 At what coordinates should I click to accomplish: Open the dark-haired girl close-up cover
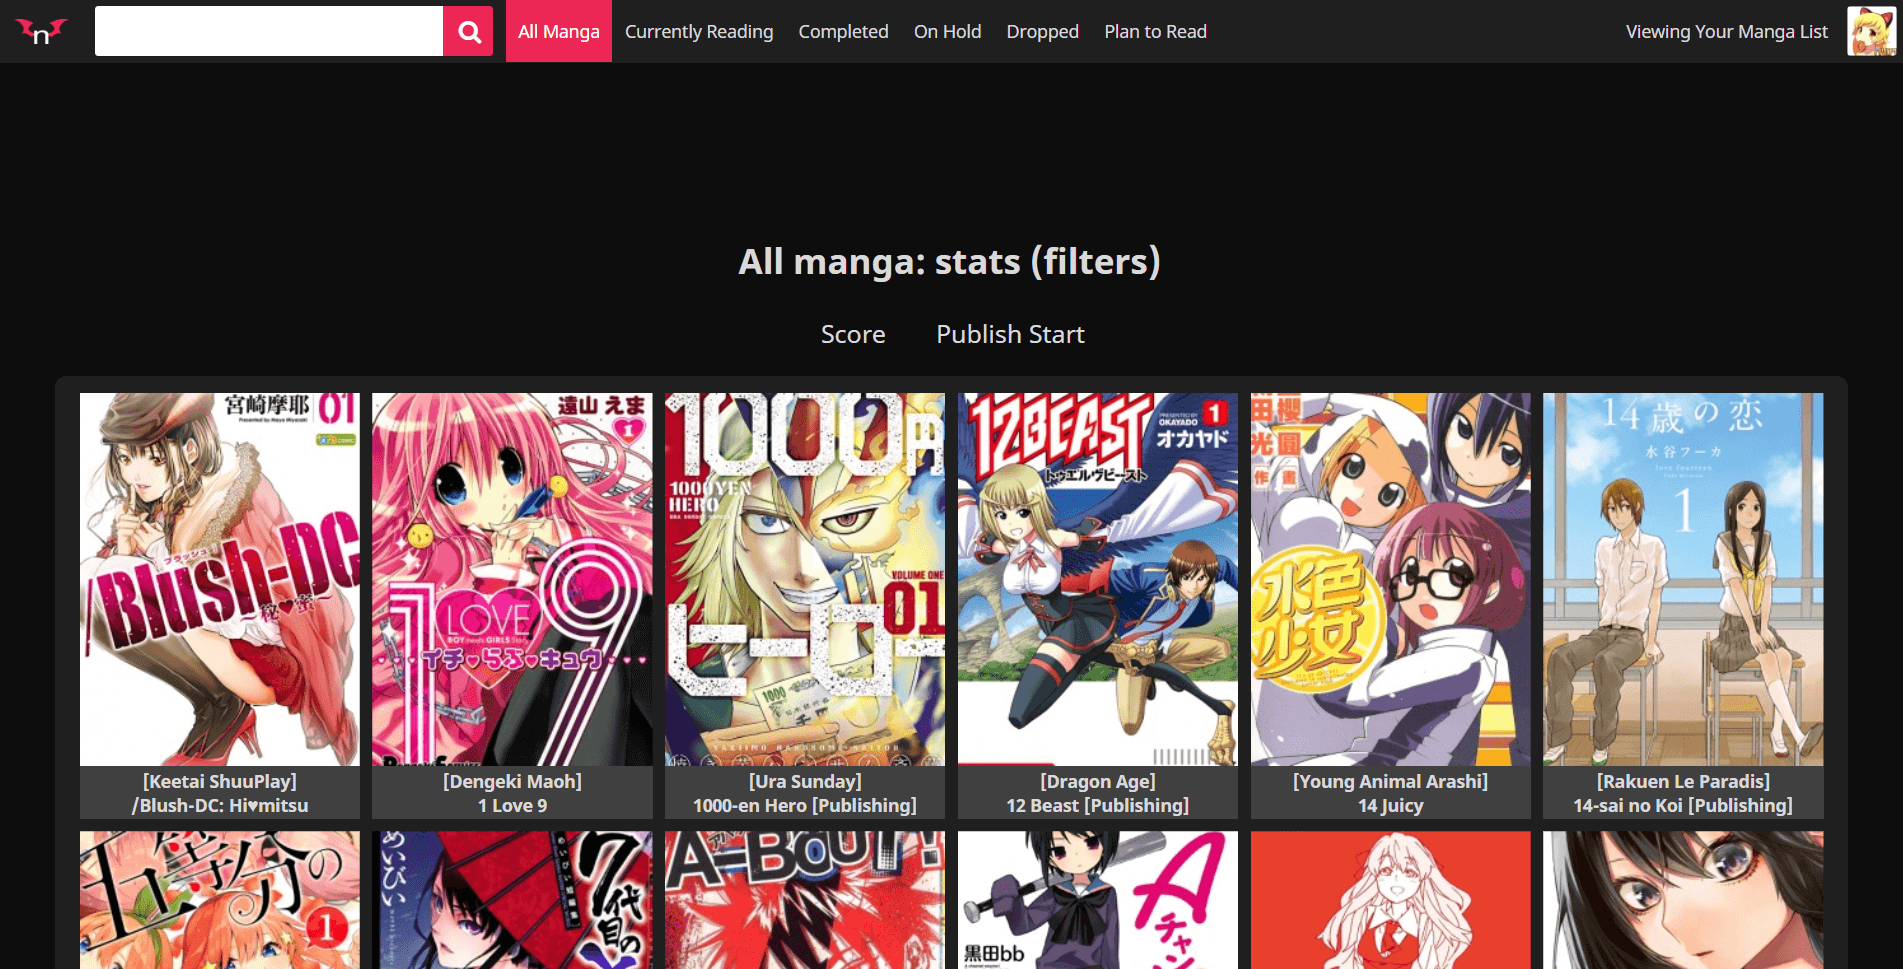(1683, 900)
